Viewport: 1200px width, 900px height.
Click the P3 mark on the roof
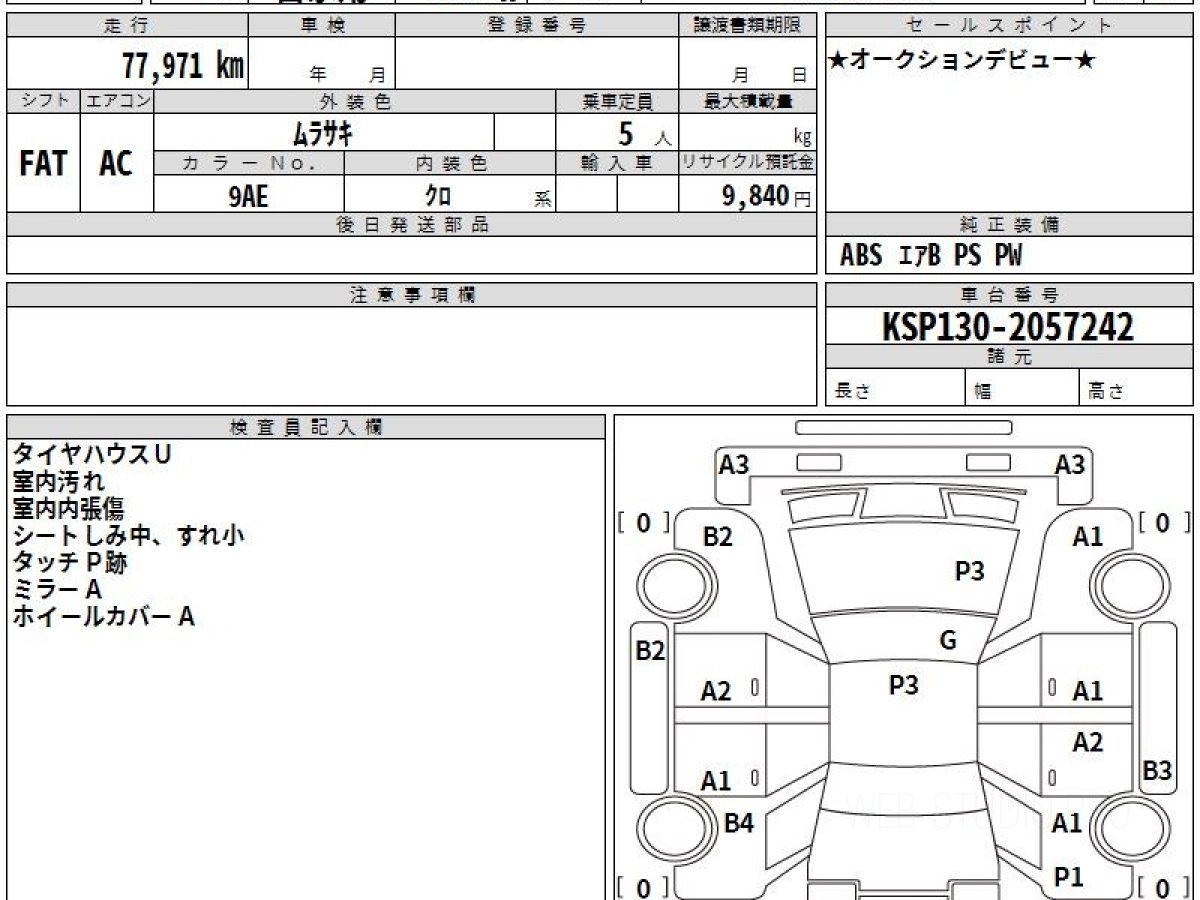903,685
